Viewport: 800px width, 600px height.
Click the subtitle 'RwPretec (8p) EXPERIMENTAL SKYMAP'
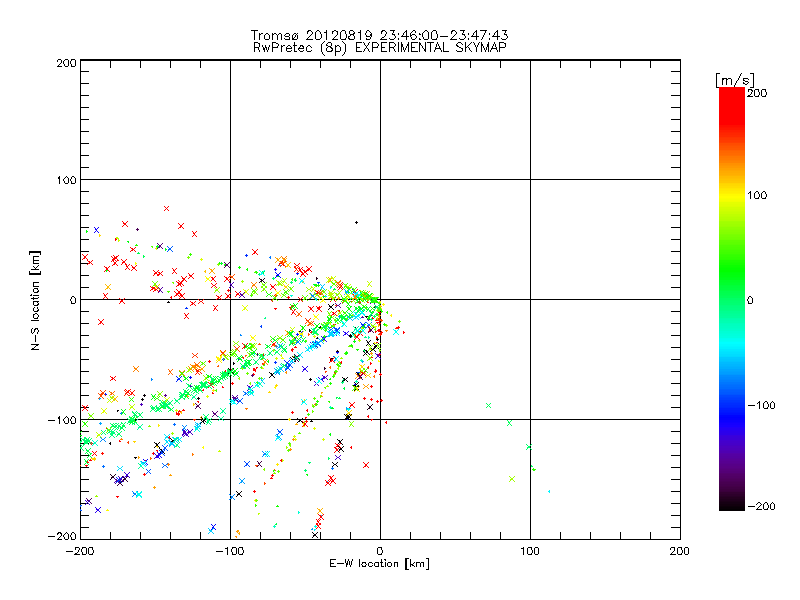coord(379,48)
